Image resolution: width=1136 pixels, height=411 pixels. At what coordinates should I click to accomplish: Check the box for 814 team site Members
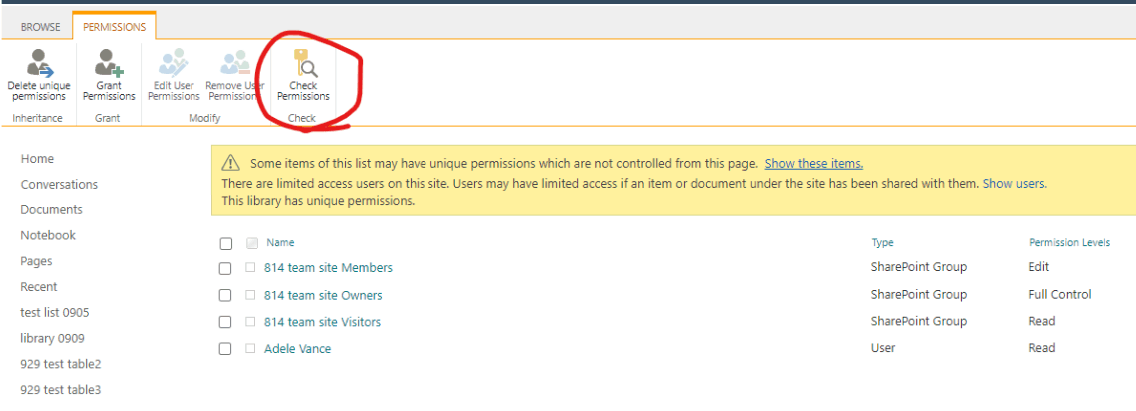point(225,269)
